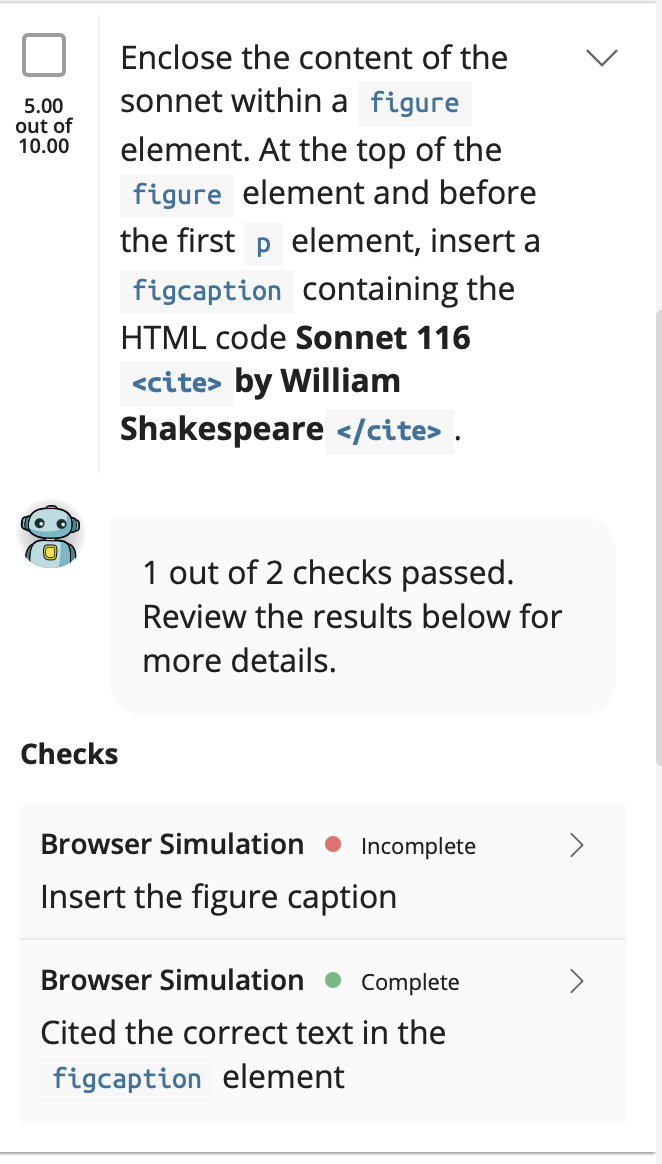This screenshot has width=662, height=1164.
Task: Click the second figure code chip
Action: (x=176, y=194)
